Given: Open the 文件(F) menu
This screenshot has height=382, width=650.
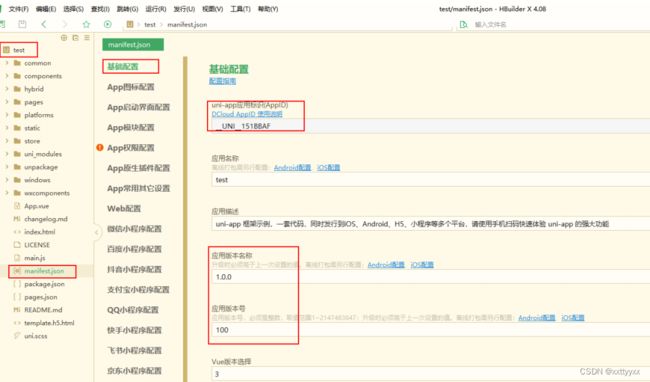Looking at the screenshot, I should coord(19,9).
